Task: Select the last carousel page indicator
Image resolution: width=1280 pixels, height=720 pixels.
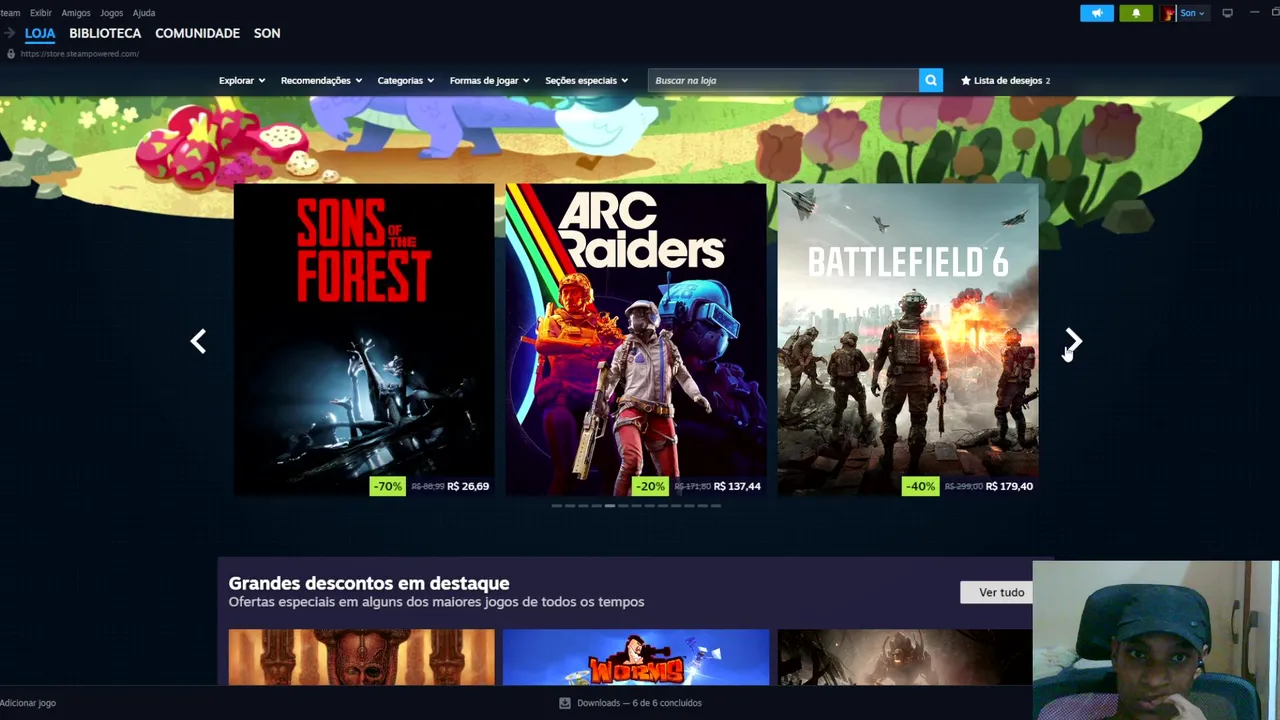Action: point(715,506)
